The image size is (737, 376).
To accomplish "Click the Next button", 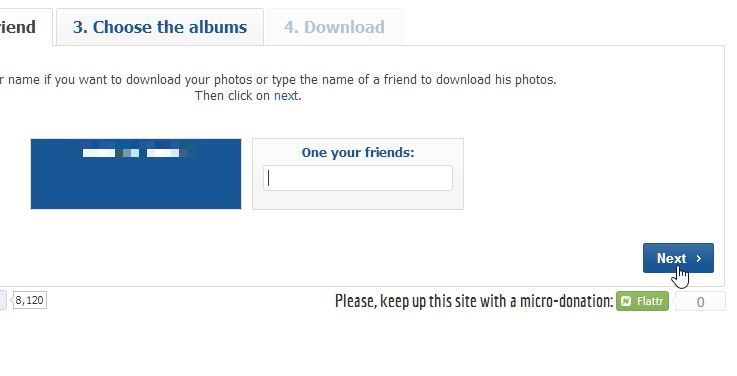I will (678, 258).
